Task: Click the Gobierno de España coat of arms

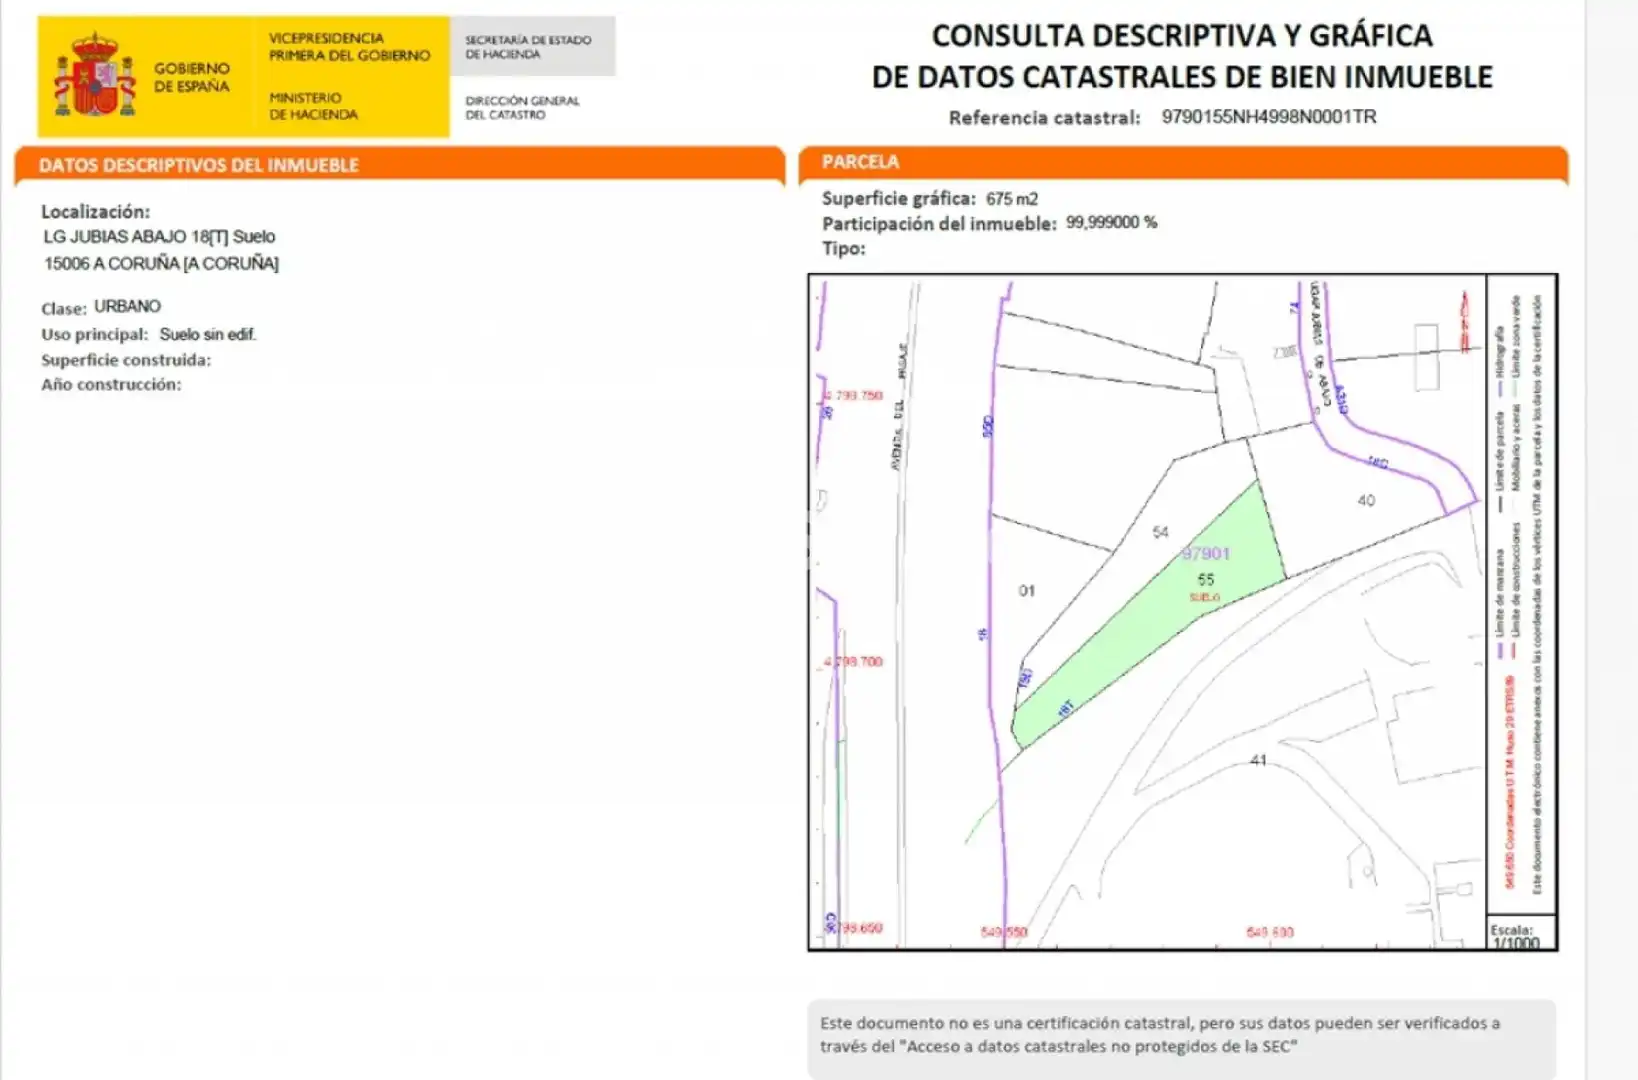Action: coord(95,75)
